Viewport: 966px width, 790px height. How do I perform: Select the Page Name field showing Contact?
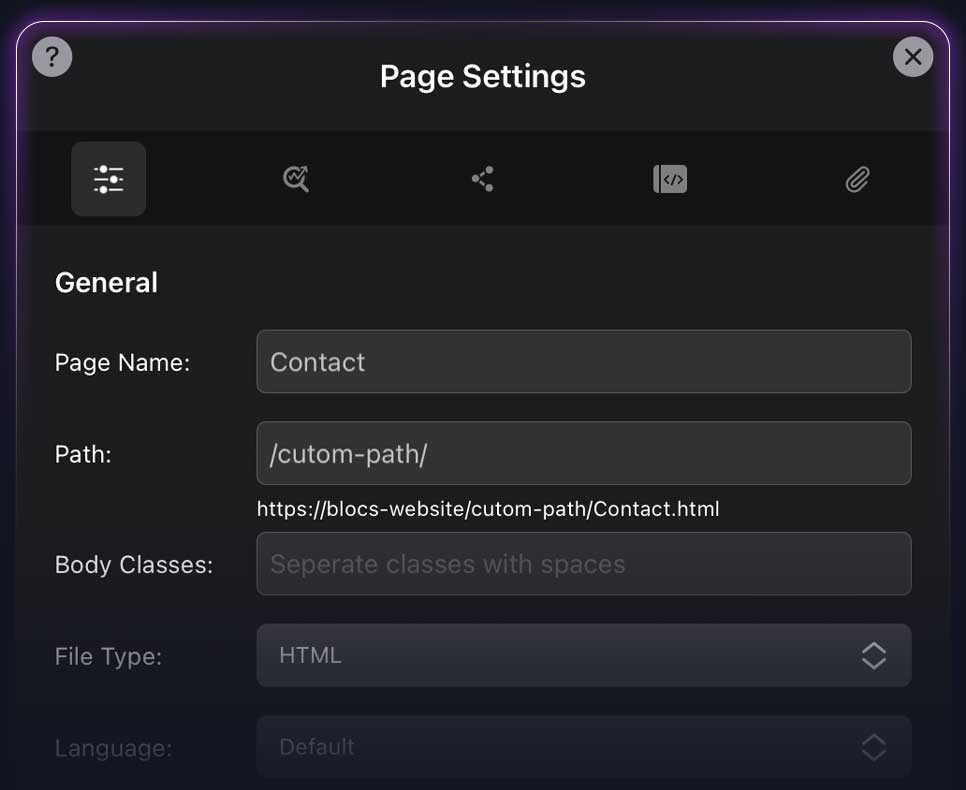(584, 362)
